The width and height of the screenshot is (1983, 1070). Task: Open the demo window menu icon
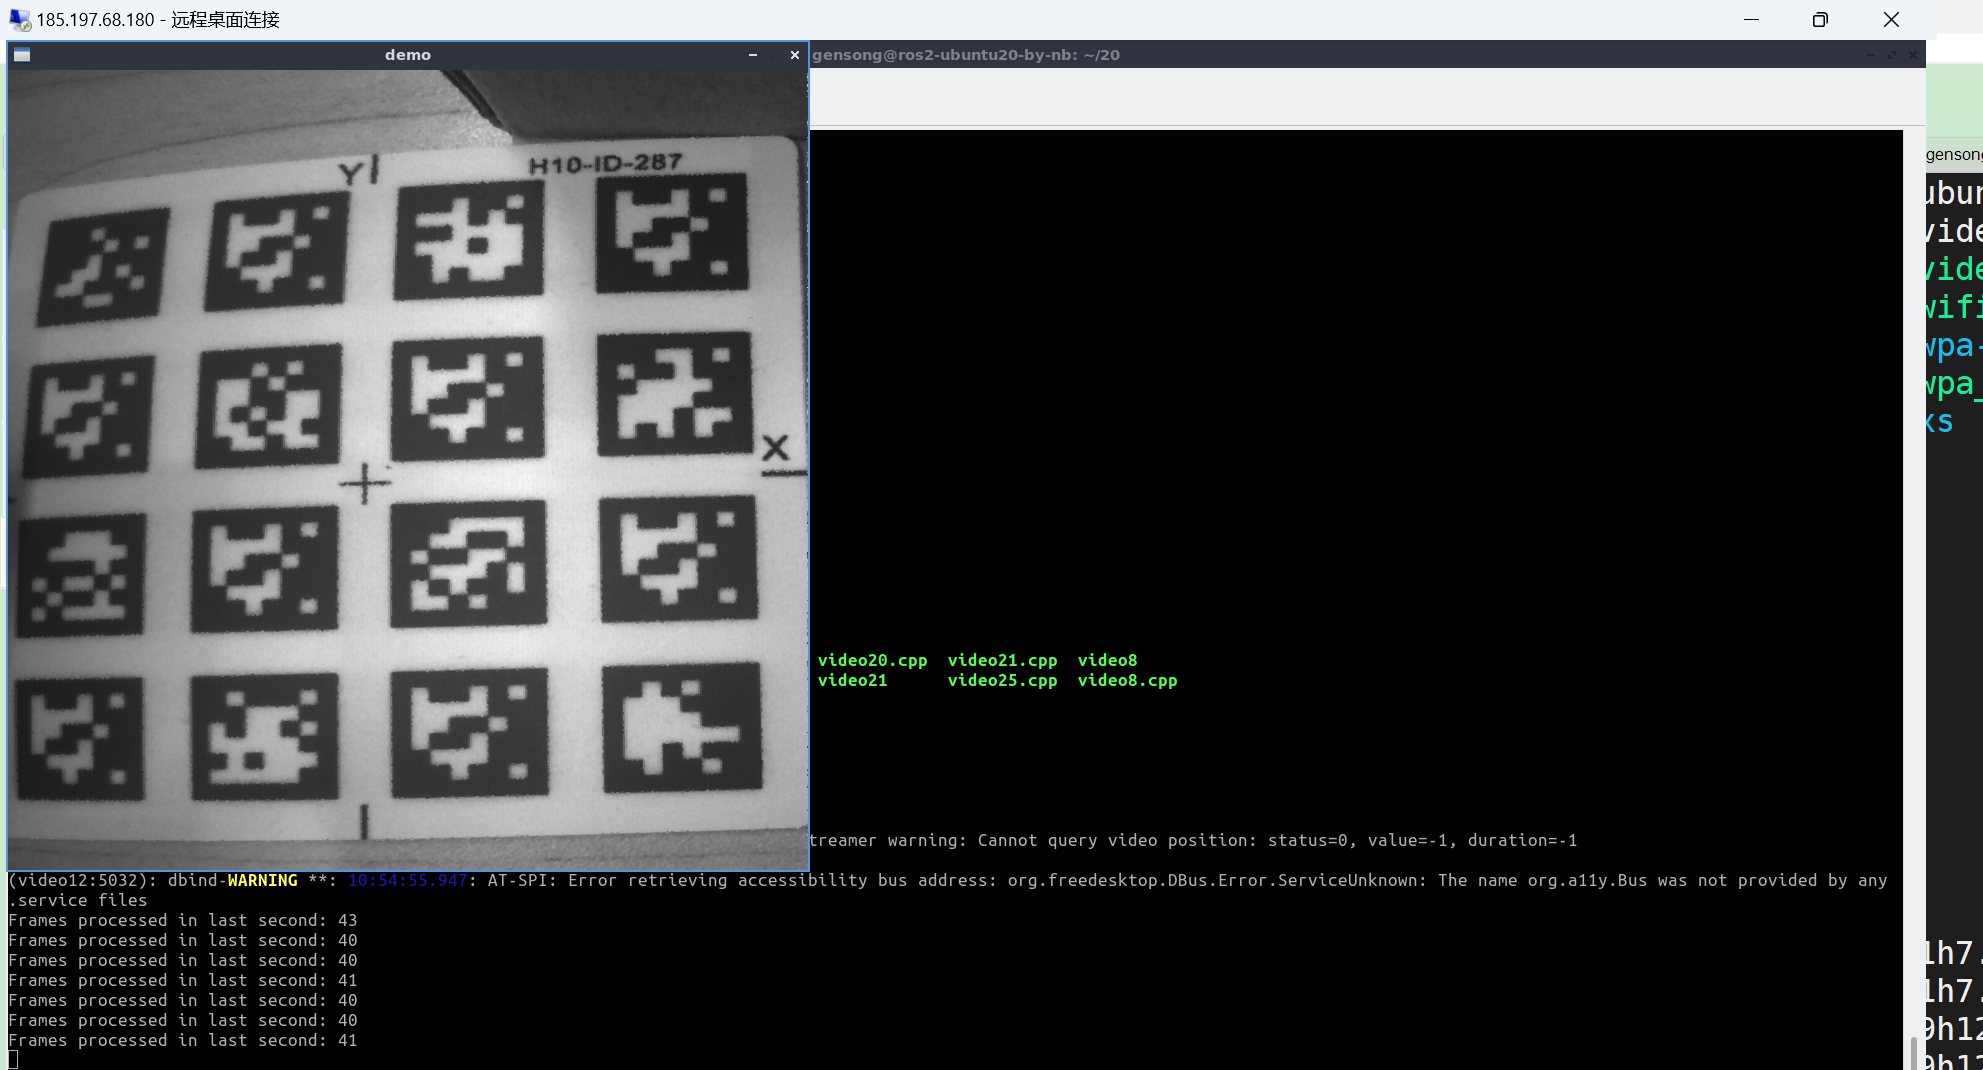pyautogui.click(x=22, y=55)
